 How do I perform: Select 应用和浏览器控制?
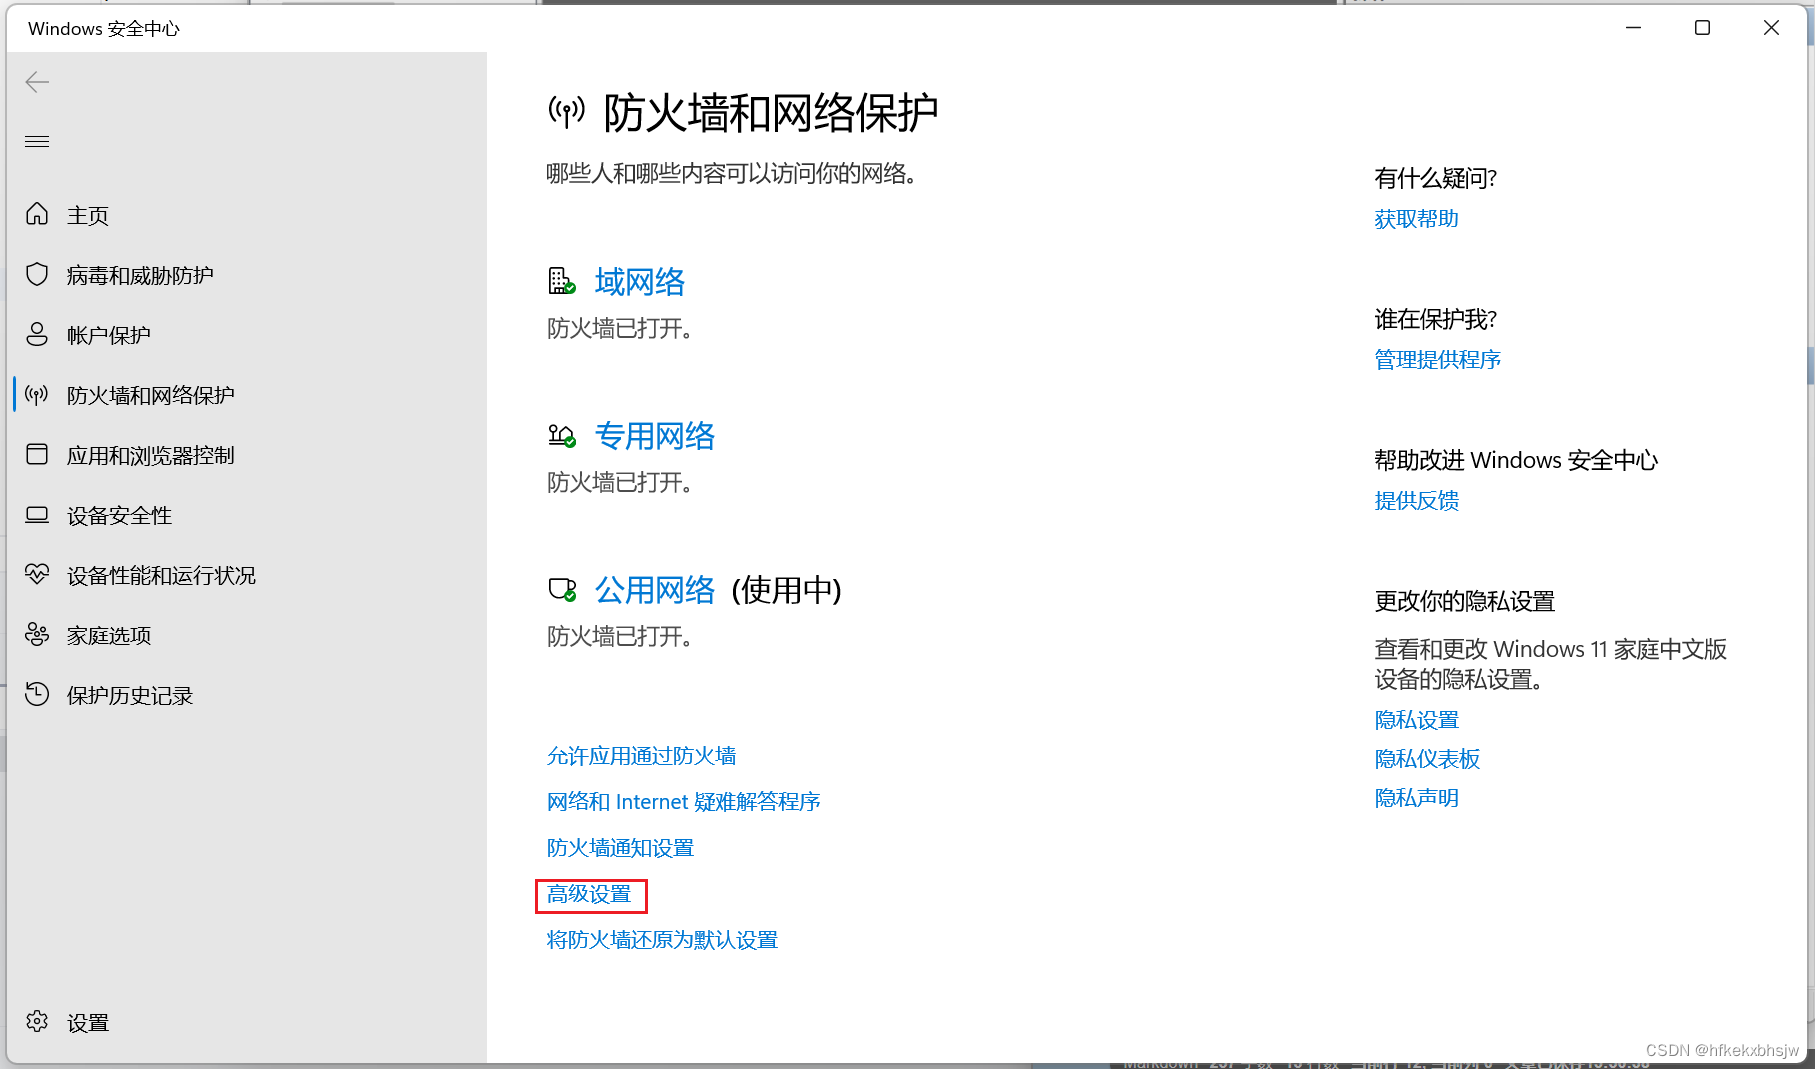click(151, 454)
